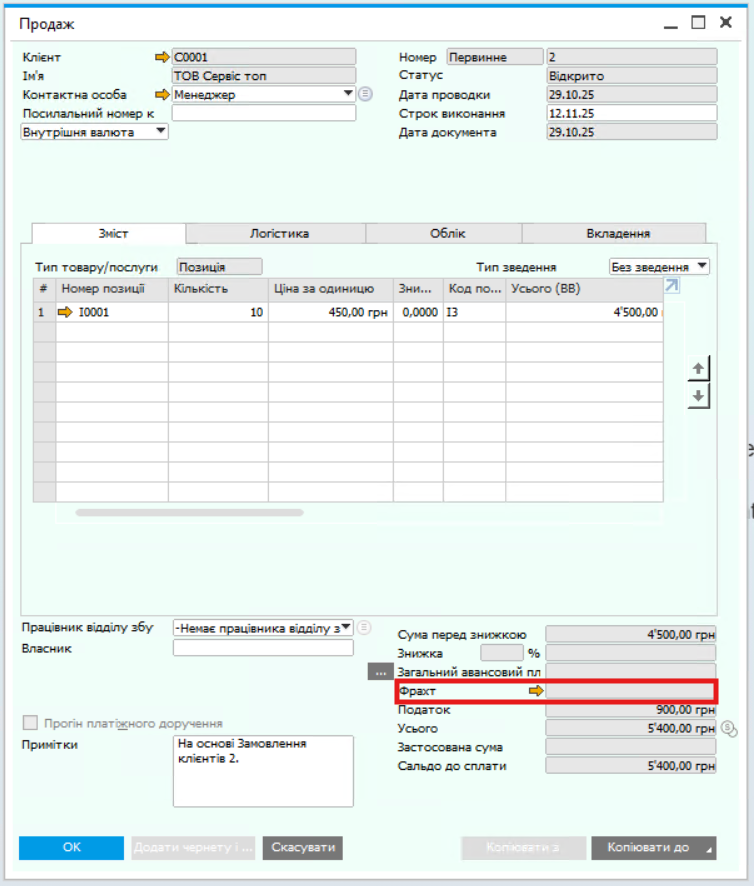Click the Скасувати button
The height and width of the screenshot is (886, 754).
pos(302,847)
